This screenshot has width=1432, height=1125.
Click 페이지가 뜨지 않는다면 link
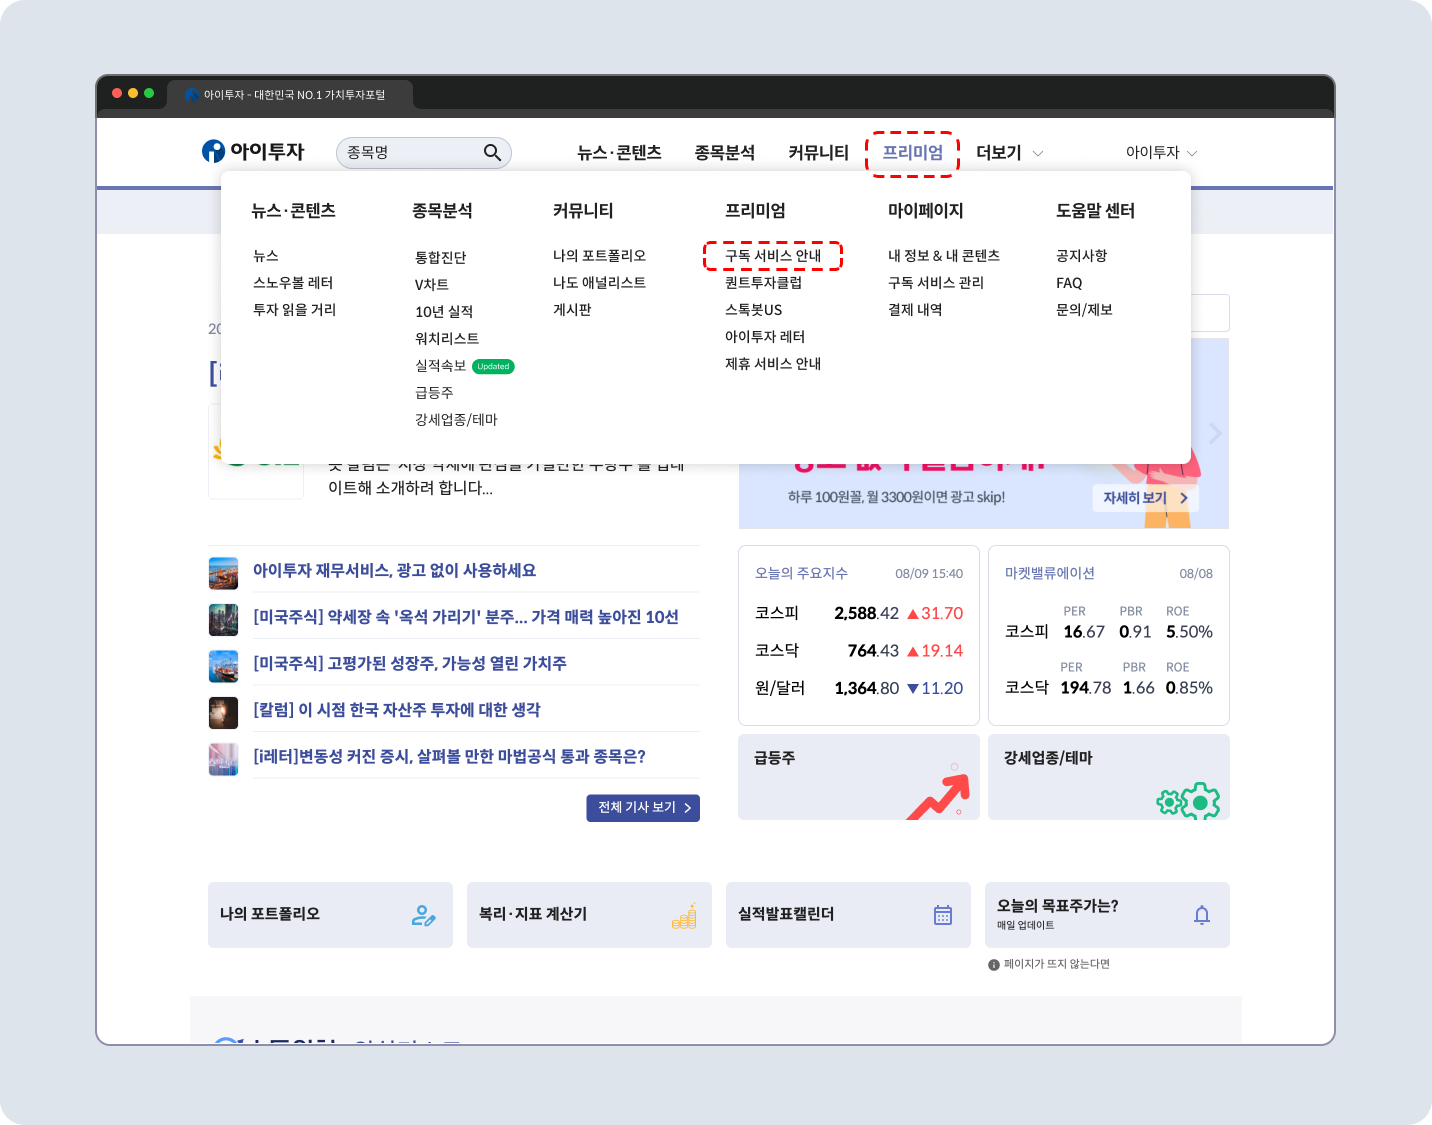(x=1057, y=965)
